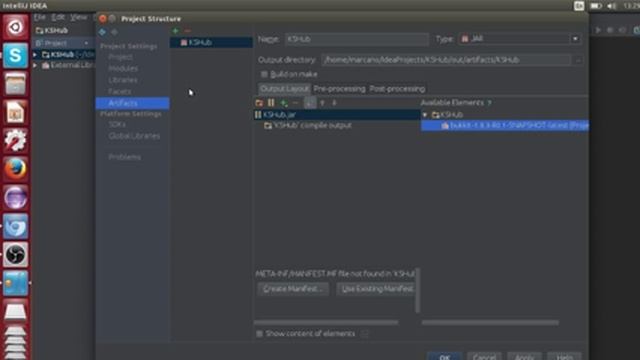Click the Help button

point(564,356)
